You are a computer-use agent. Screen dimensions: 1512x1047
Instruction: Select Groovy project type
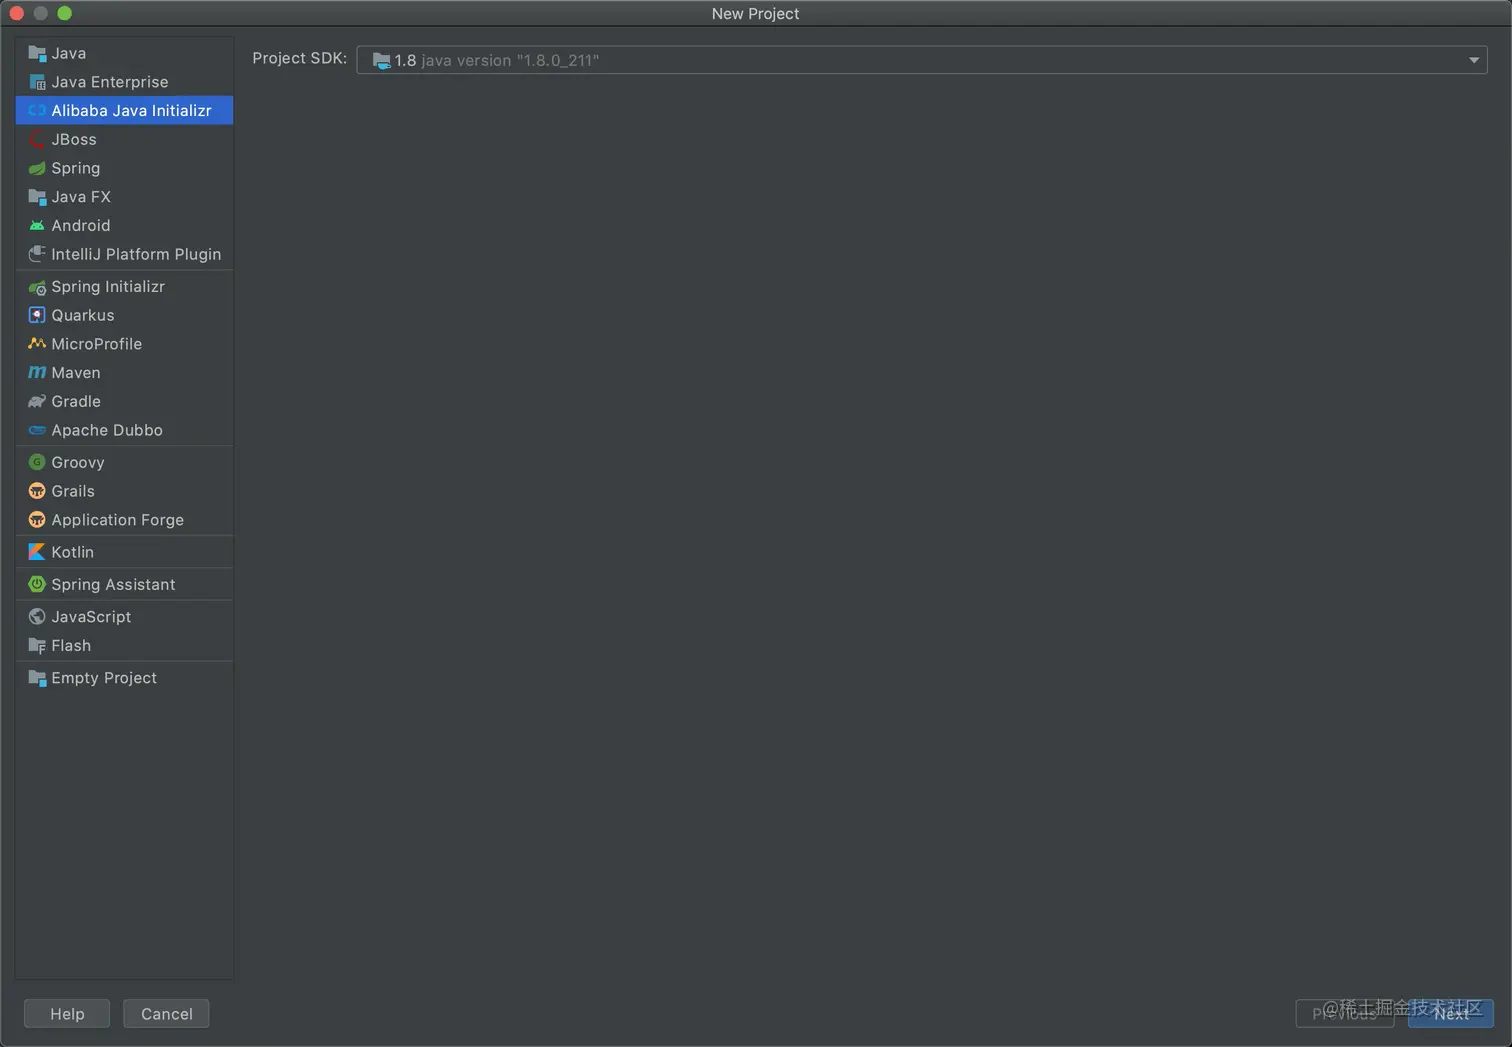124,462
